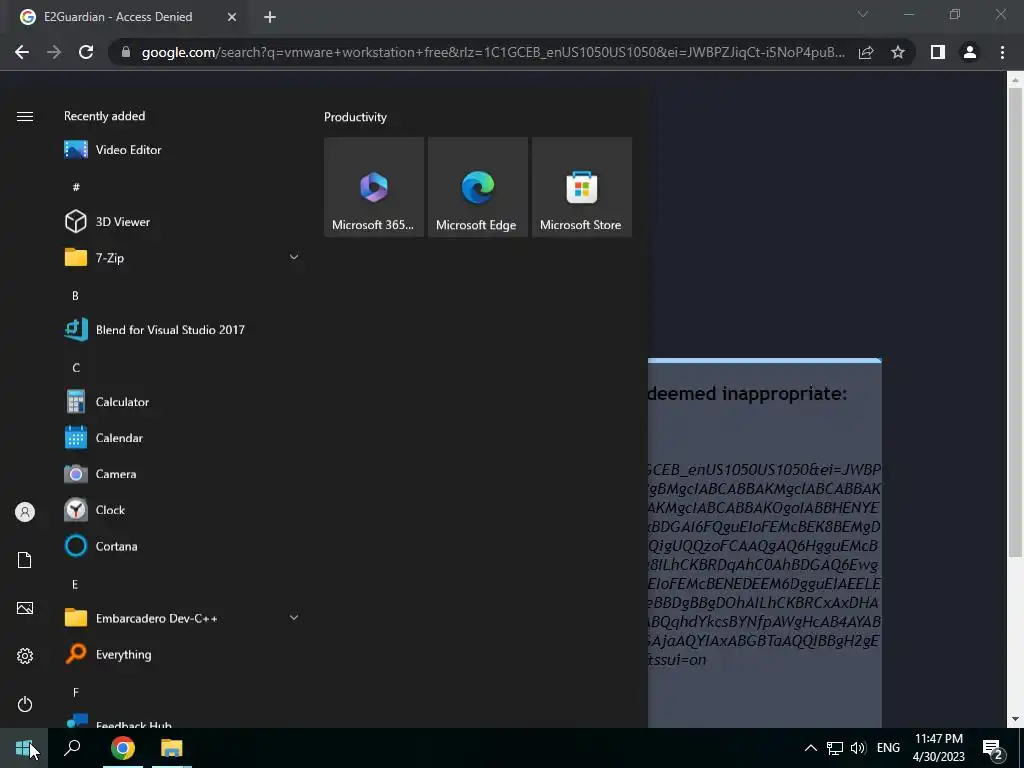Bookmark this page with the star
Screen dimensions: 1024x768
coord(898,52)
